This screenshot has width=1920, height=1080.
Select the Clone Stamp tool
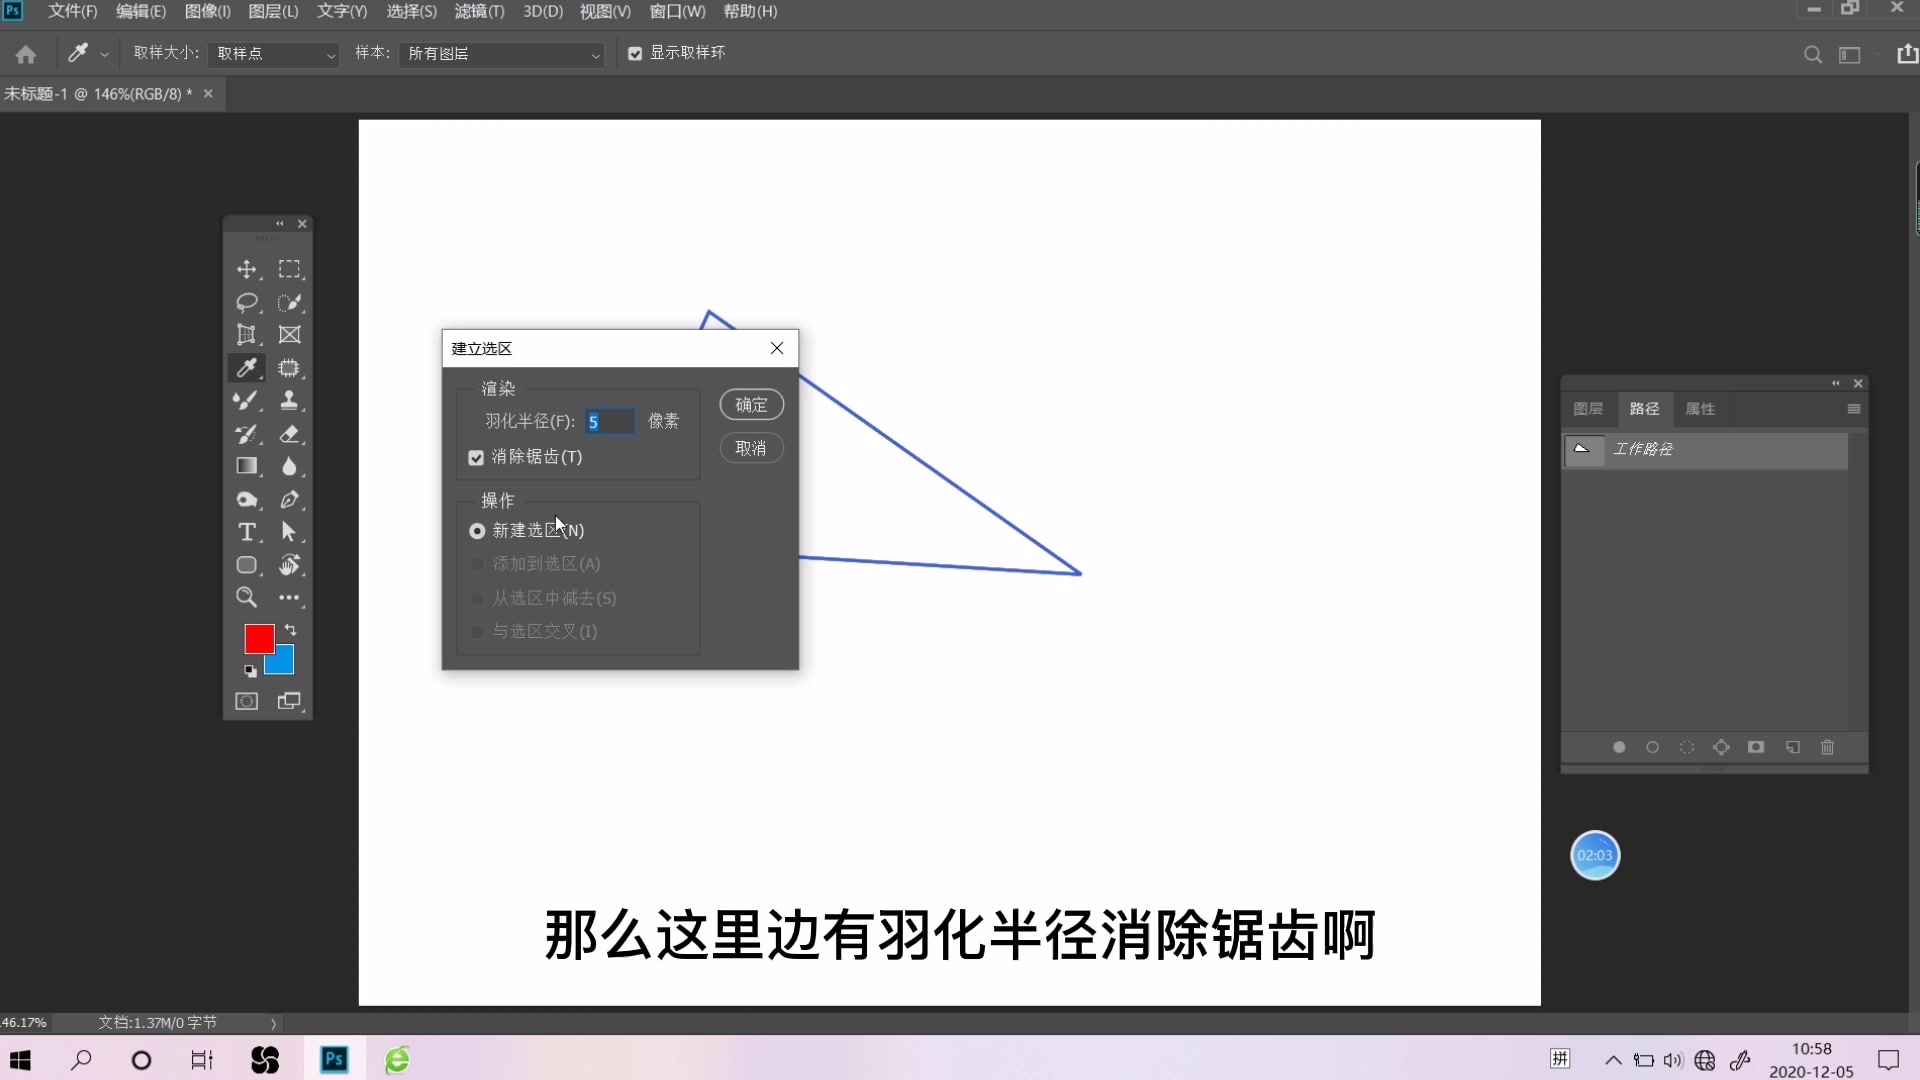(289, 401)
